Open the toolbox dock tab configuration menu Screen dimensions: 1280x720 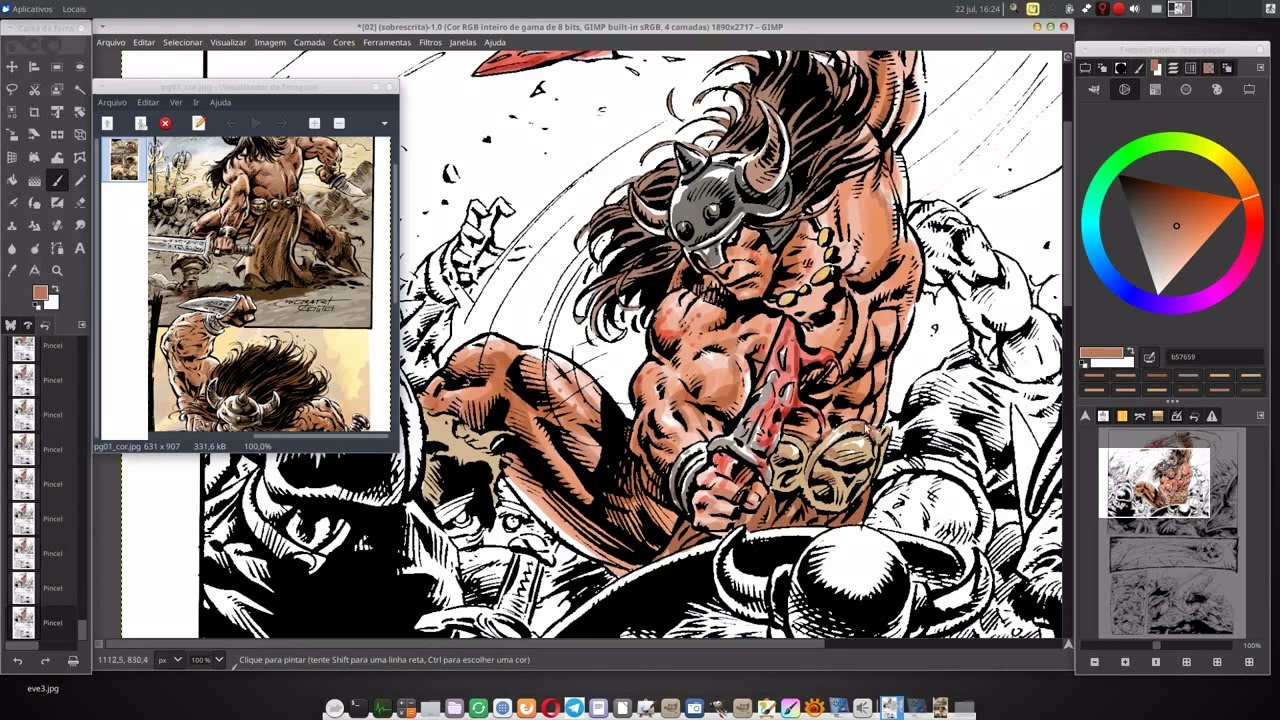click(82, 324)
